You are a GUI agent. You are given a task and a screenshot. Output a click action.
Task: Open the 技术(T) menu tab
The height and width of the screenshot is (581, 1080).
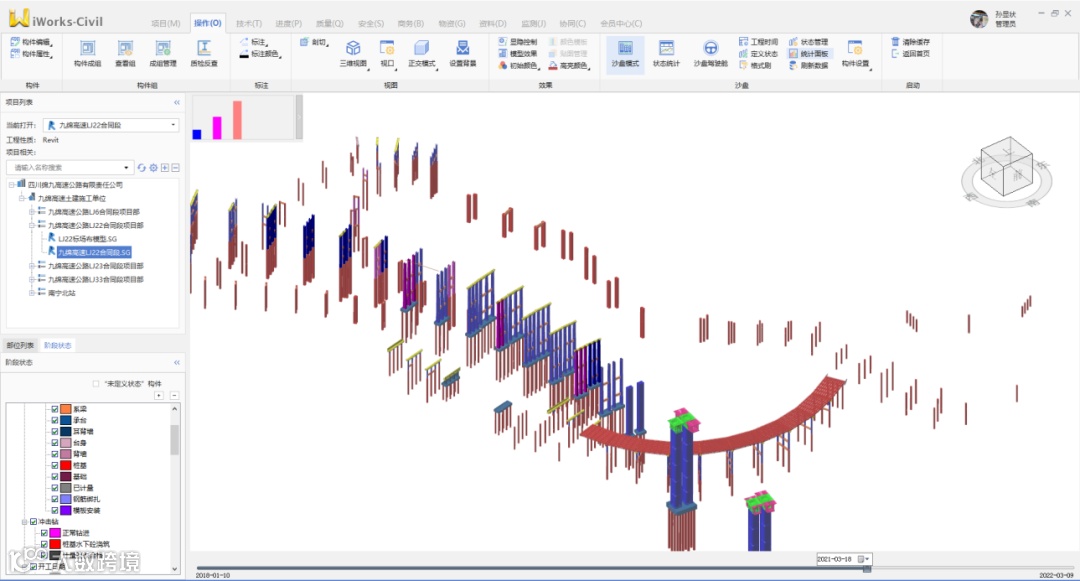pyautogui.click(x=249, y=23)
